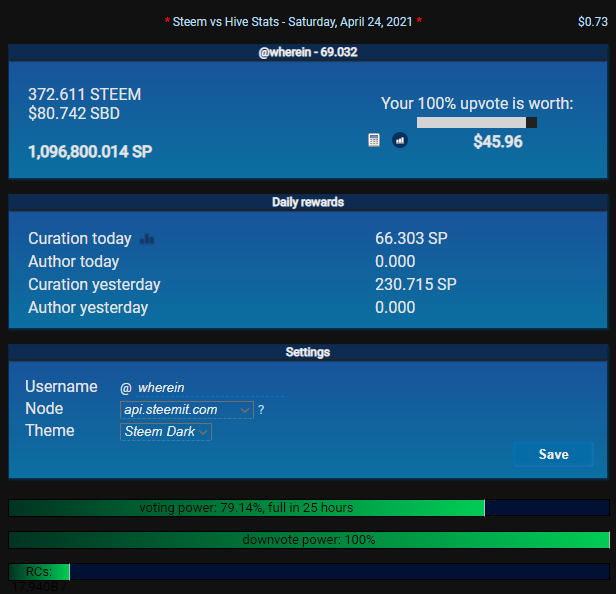Click the $45.96 upvote value

498,141
